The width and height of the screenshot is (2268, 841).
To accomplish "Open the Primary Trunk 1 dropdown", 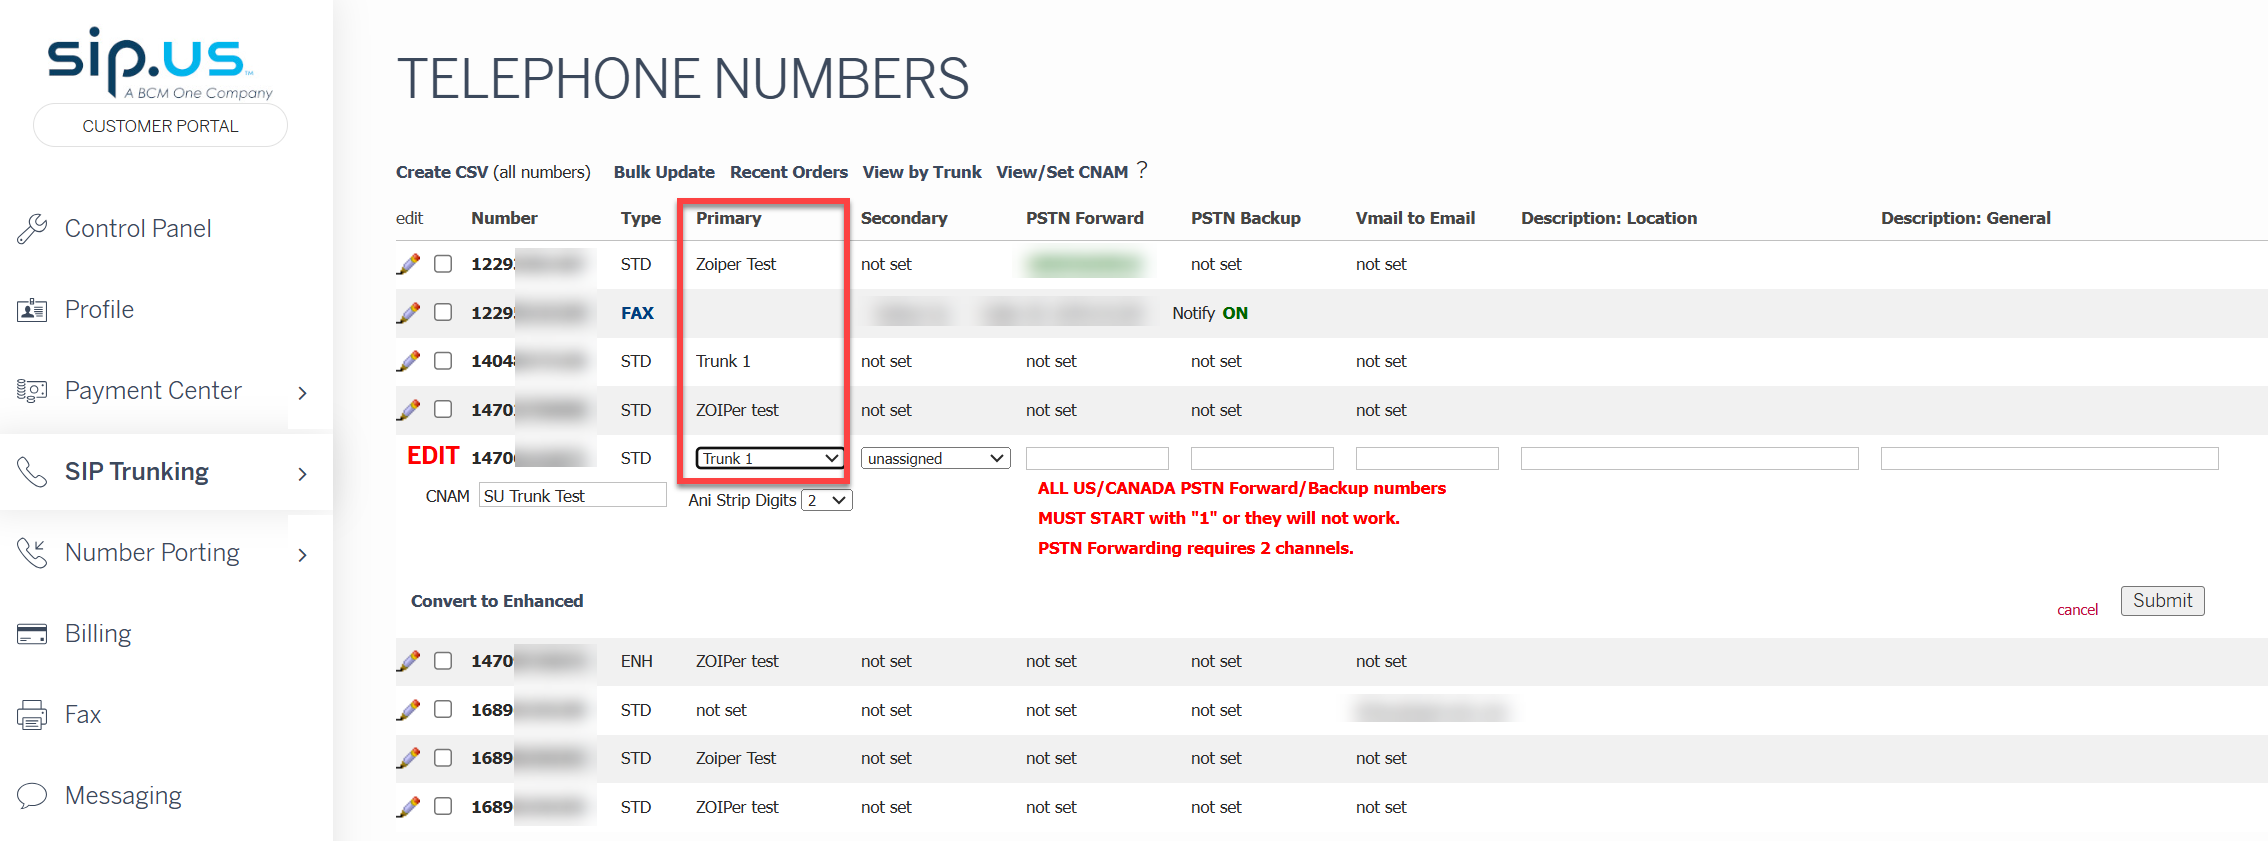I will pos(770,458).
